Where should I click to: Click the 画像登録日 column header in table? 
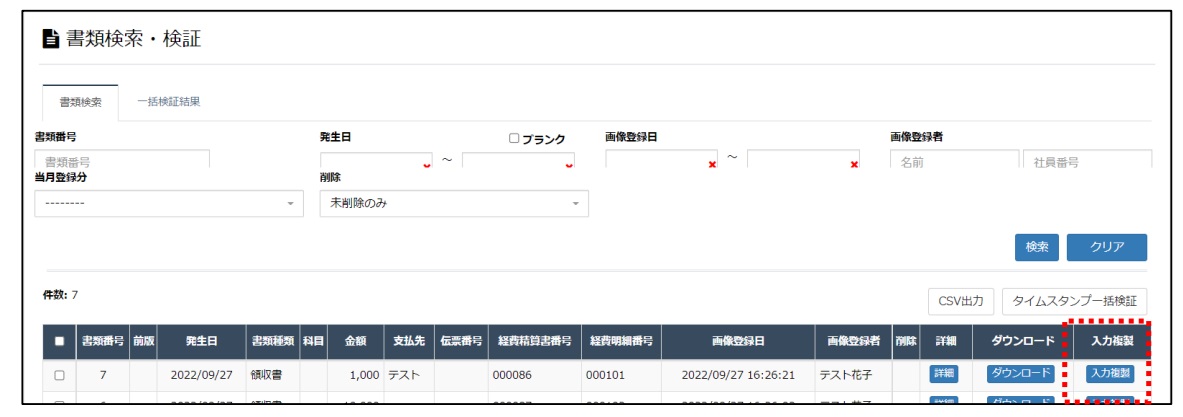click(738, 341)
